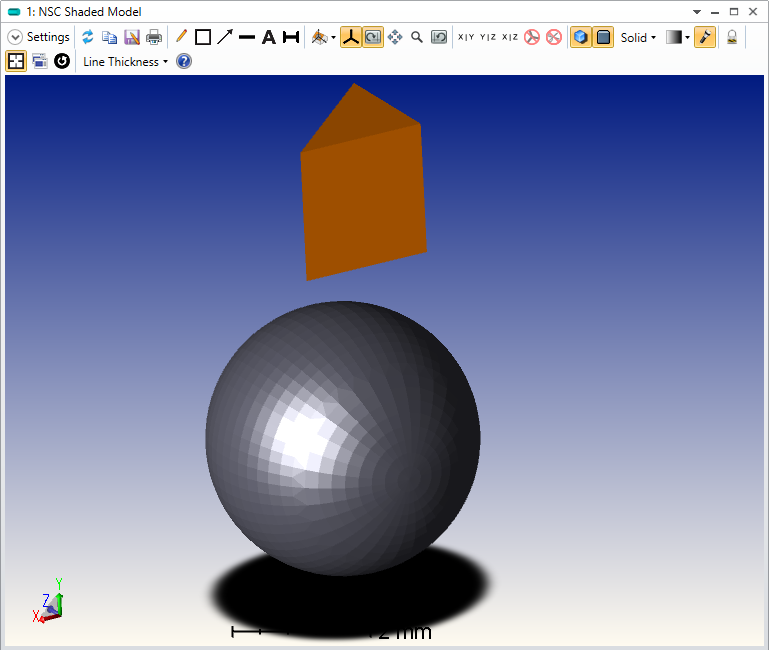Click the print window icon
This screenshot has width=769, height=650.
(154, 37)
